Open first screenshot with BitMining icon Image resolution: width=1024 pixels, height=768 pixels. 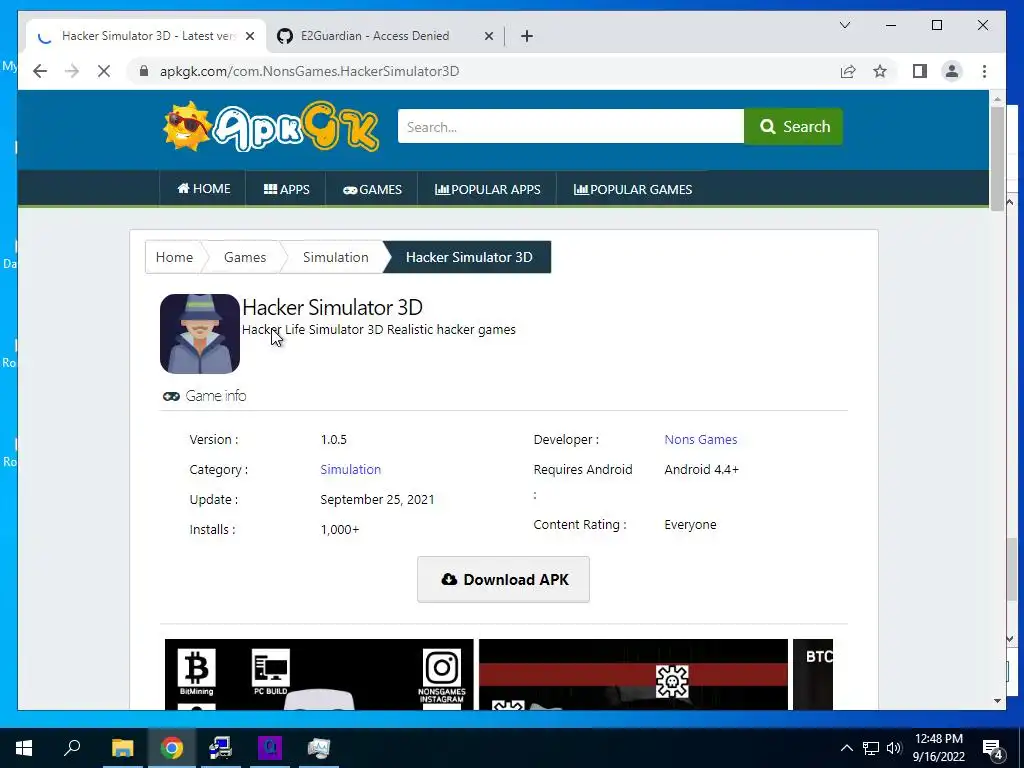[319, 675]
